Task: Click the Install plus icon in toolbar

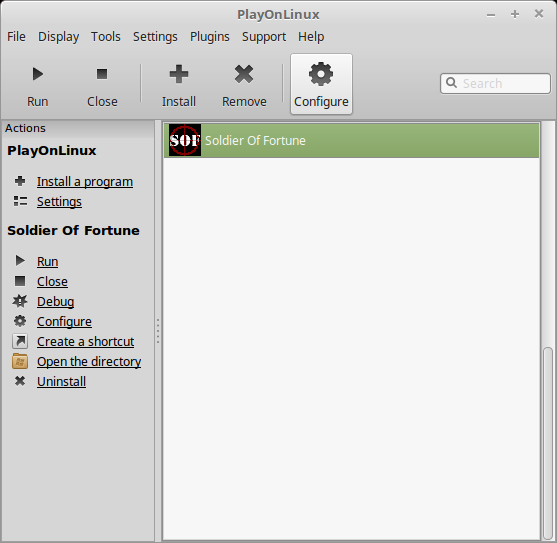Action: pyautogui.click(x=179, y=74)
